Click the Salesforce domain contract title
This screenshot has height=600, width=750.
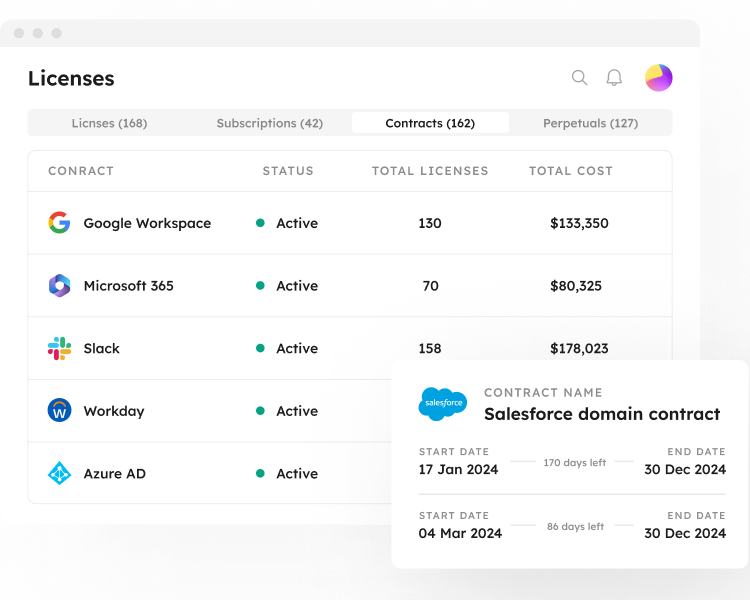(602, 414)
